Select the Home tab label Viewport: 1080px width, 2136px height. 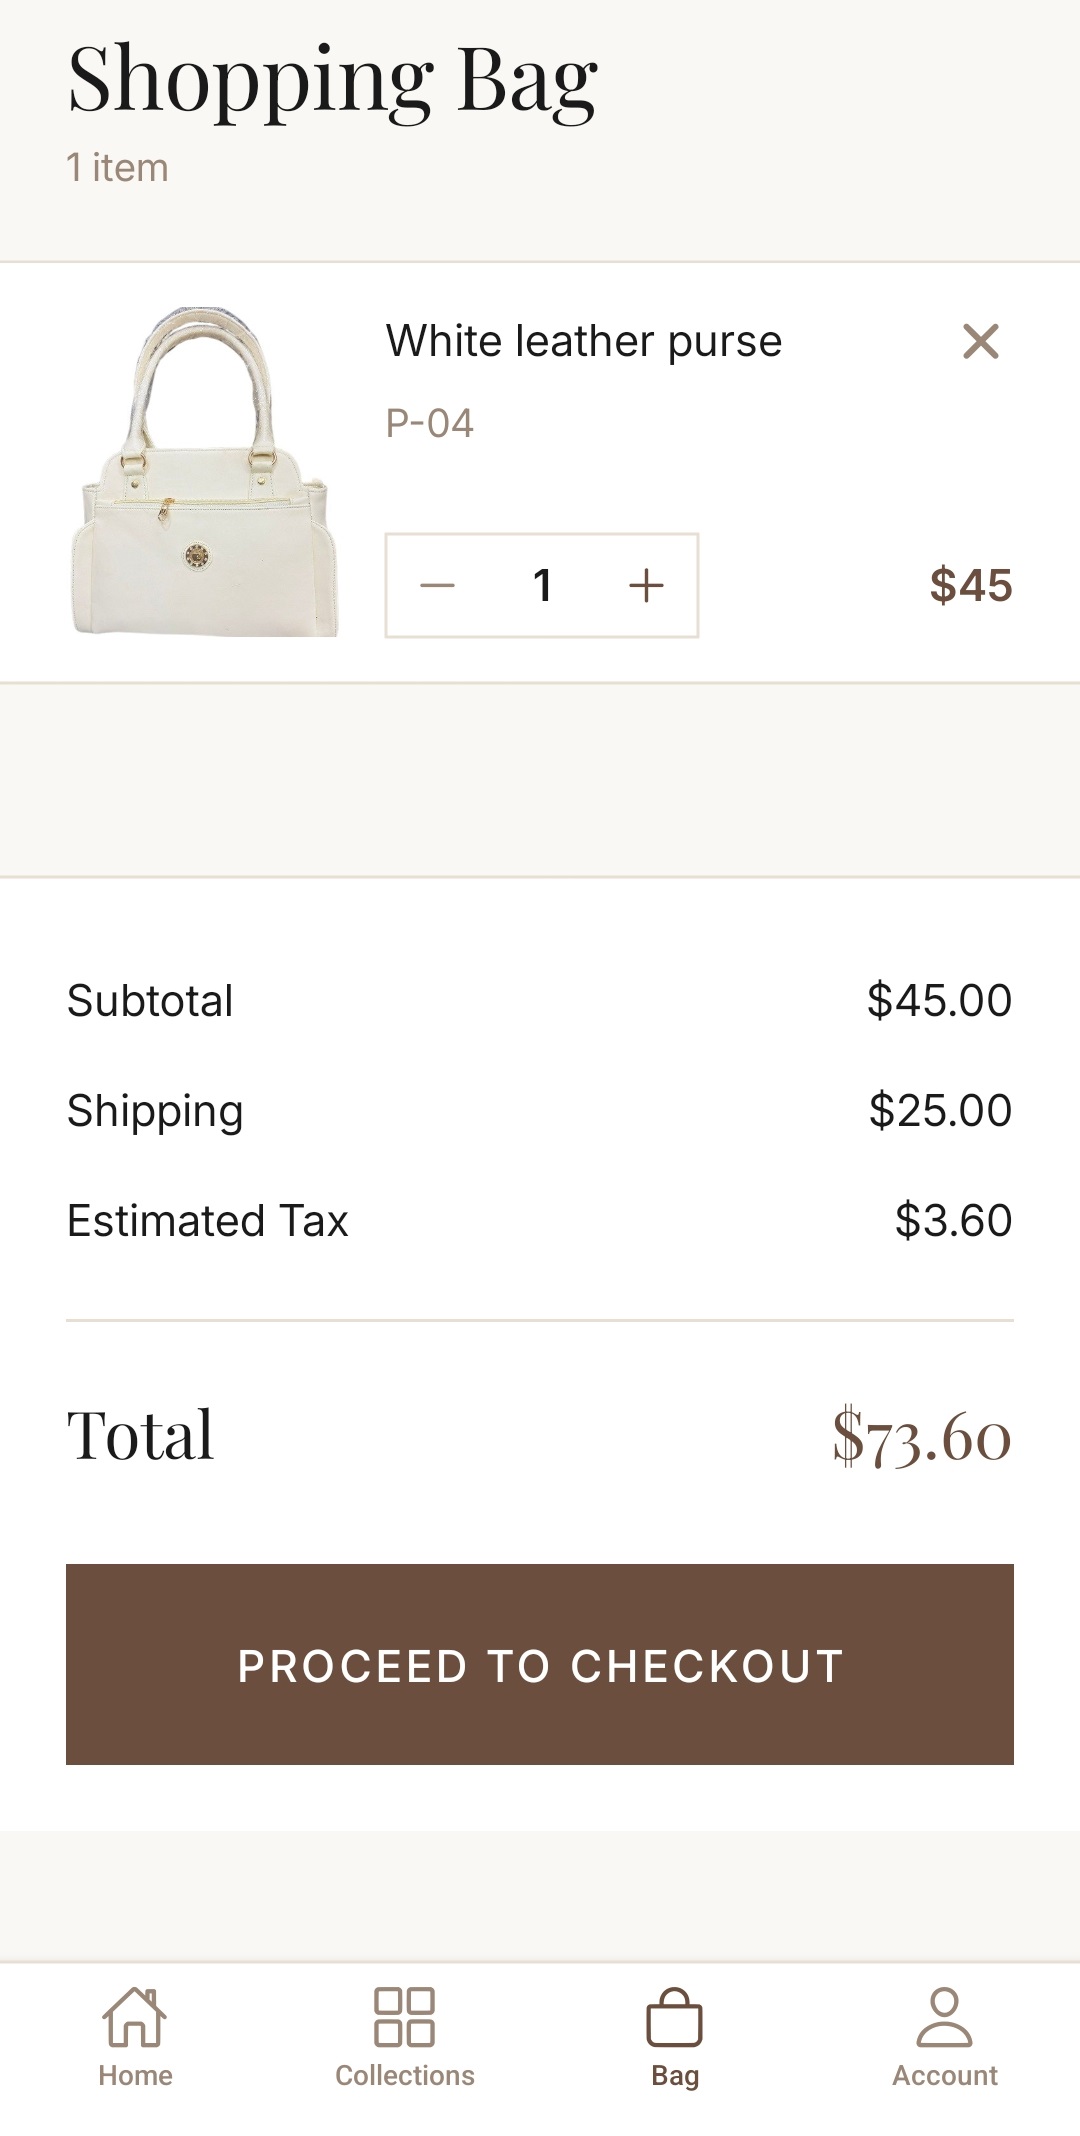click(x=135, y=2076)
